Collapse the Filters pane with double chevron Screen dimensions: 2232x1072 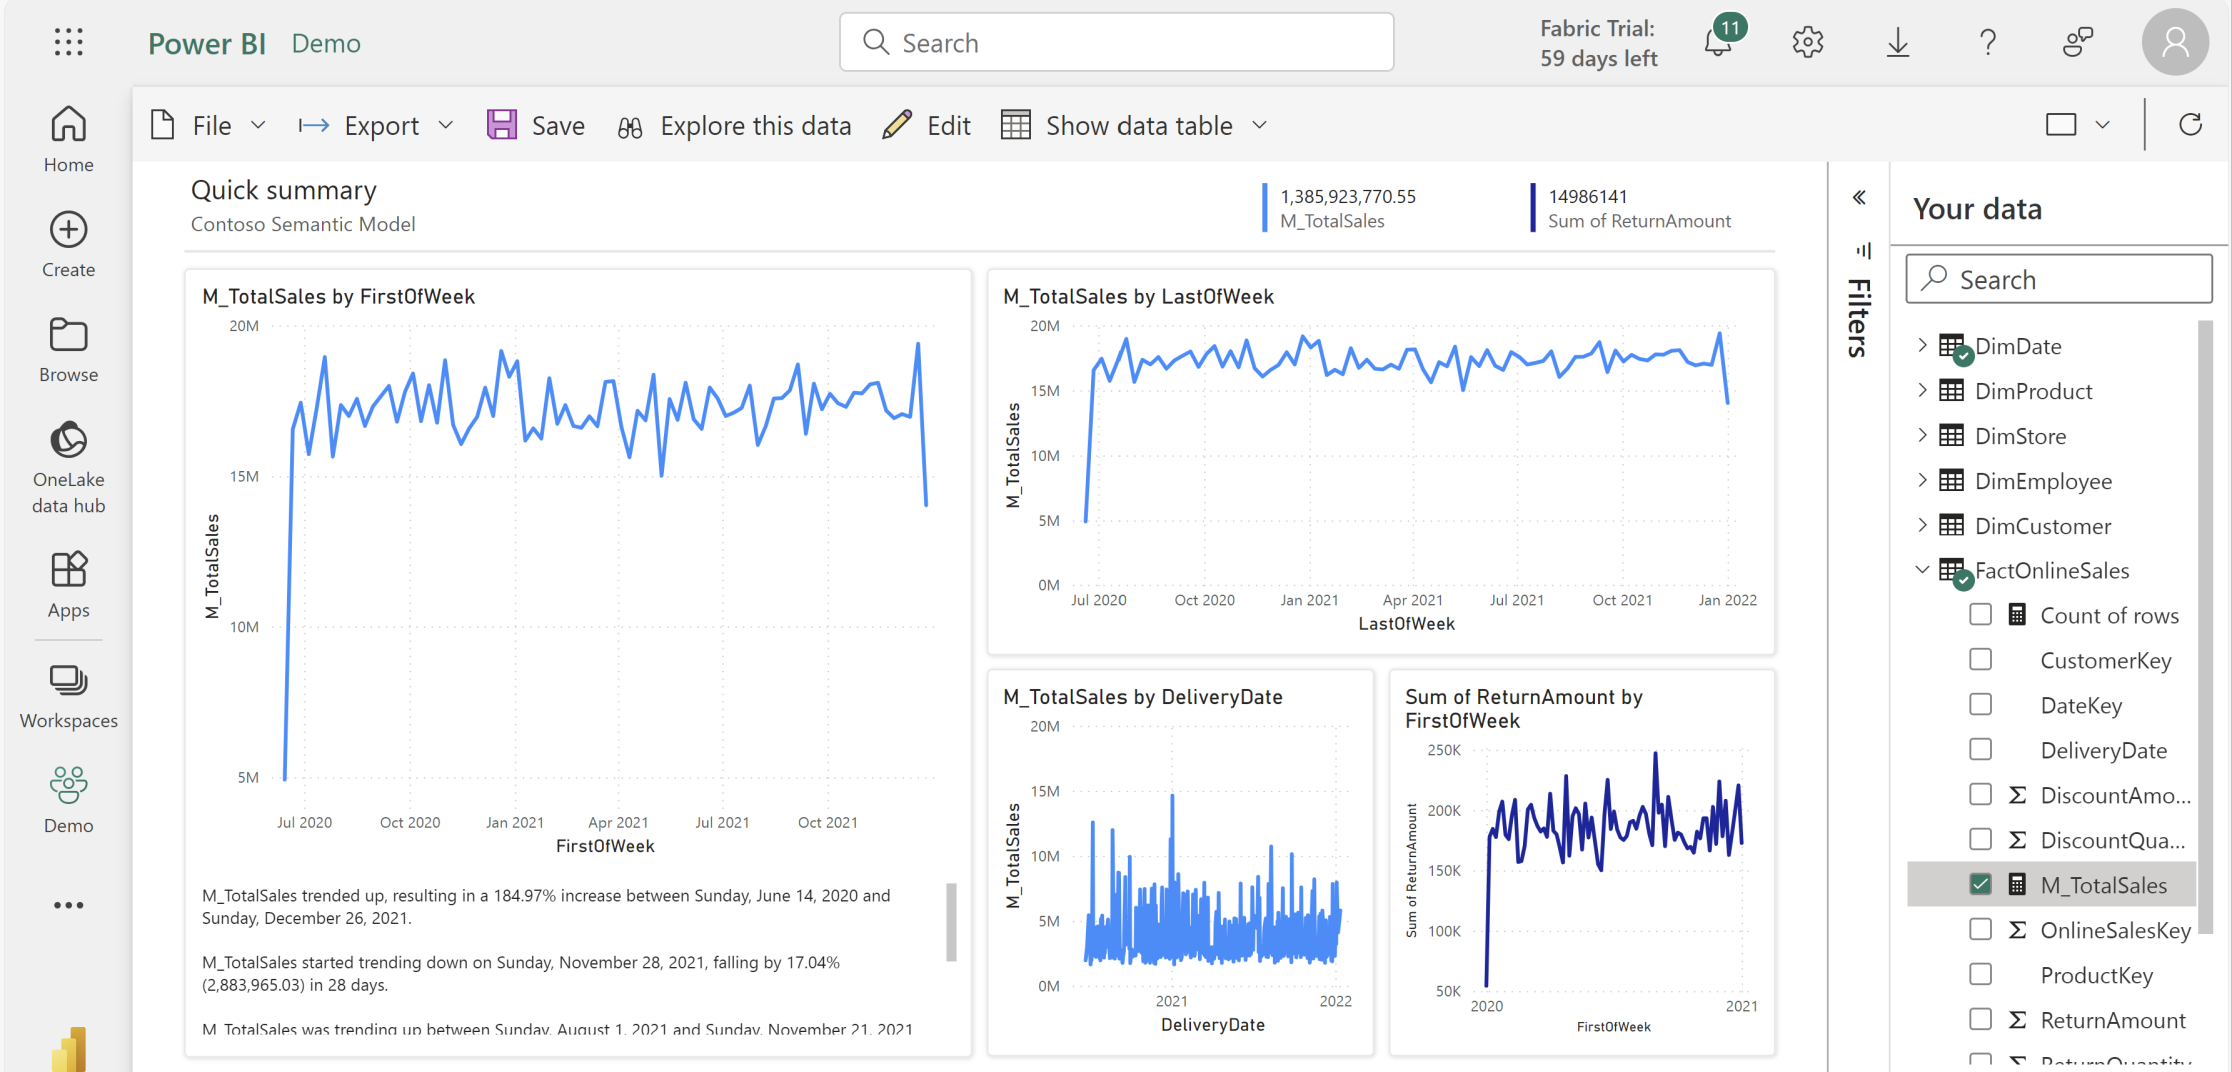1859,197
